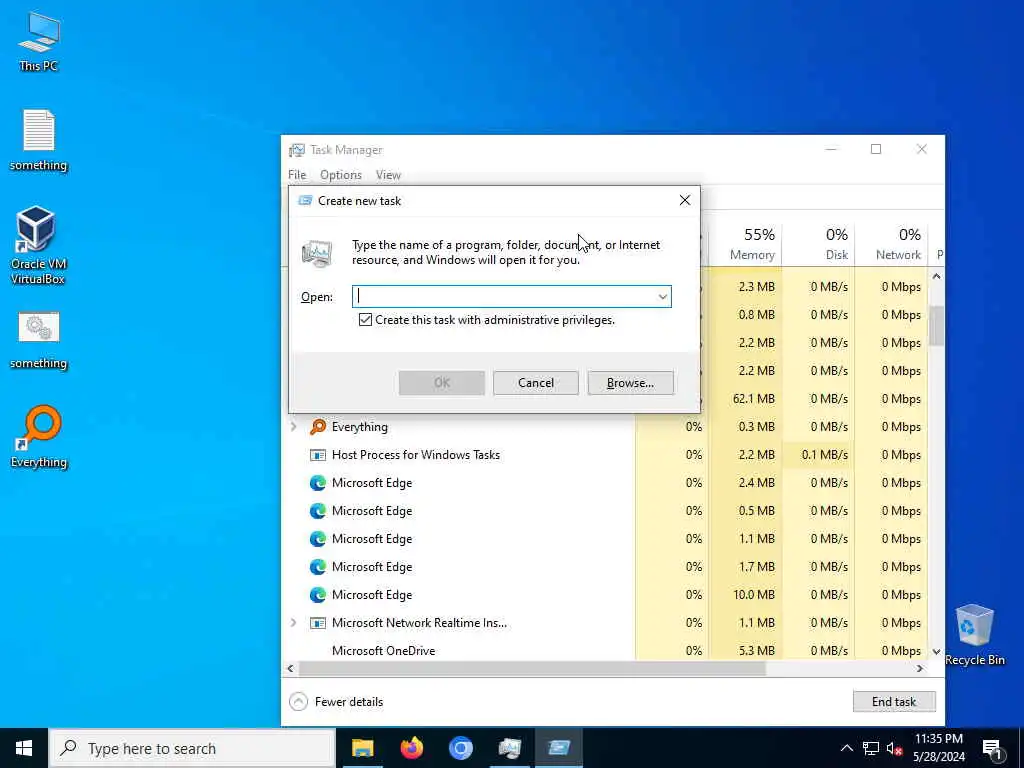This screenshot has height=768, width=1024.
Task: Open the notification center icon
Action: coord(991,748)
